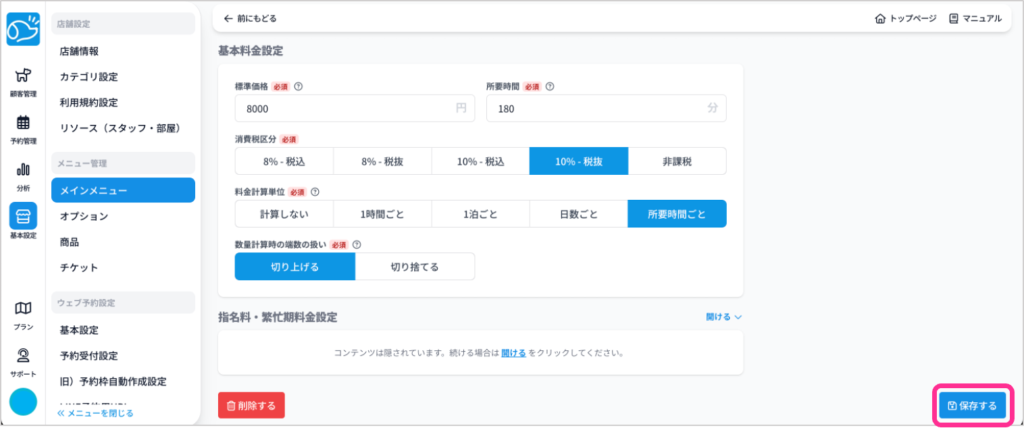
Task: Open カテゴリ設定 in sidebar menu
Action: coord(89,77)
